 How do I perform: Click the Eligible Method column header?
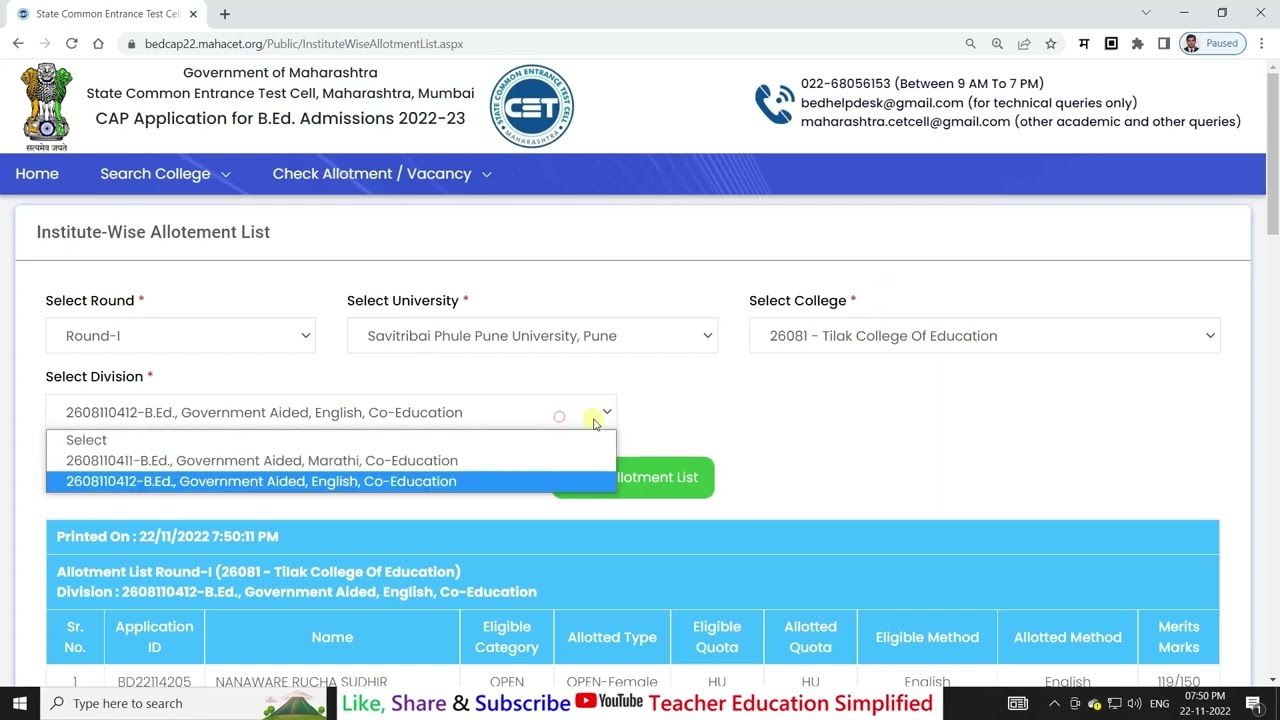pyautogui.click(x=927, y=637)
